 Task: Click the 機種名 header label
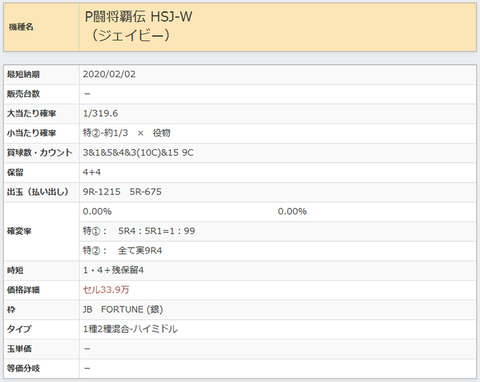click(21, 27)
